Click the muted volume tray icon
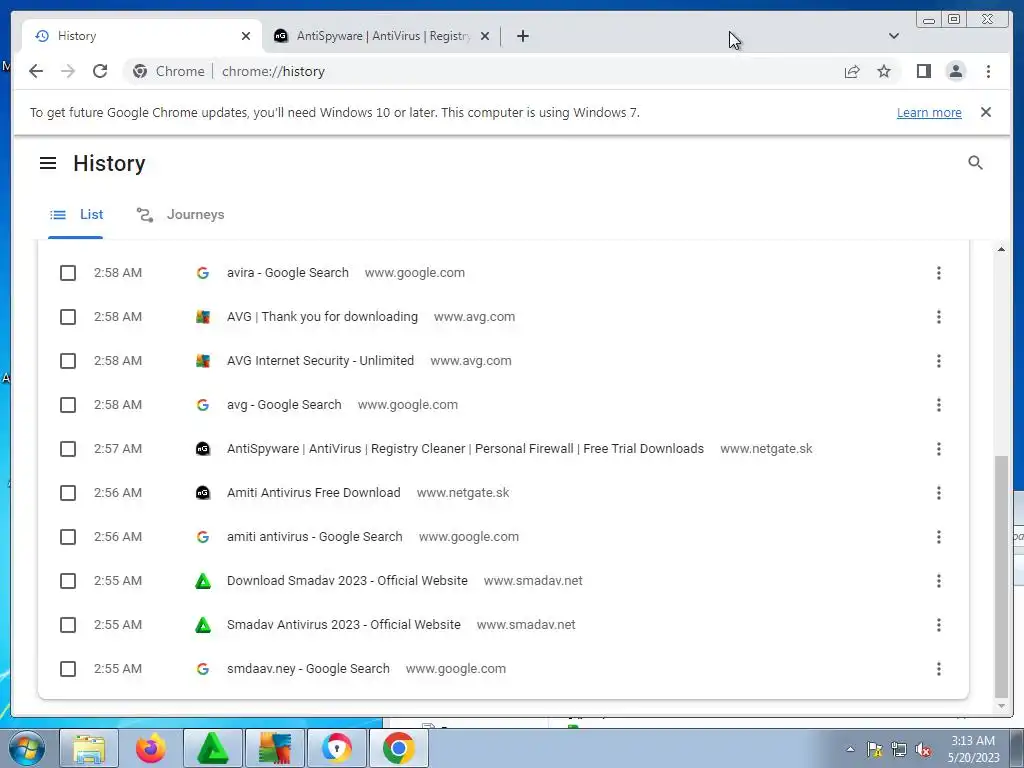1024x768 pixels. click(923, 749)
